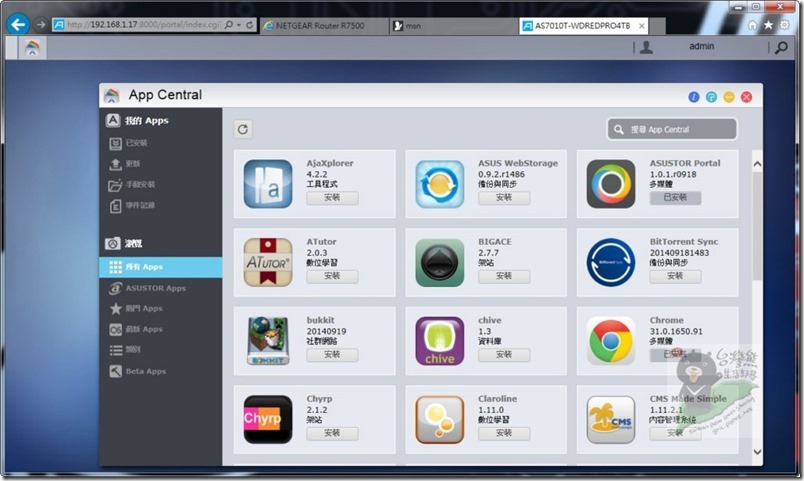Open the ASUS WebStorage app icon
The height and width of the screenshot is (481, 804).
pos(439,184)
